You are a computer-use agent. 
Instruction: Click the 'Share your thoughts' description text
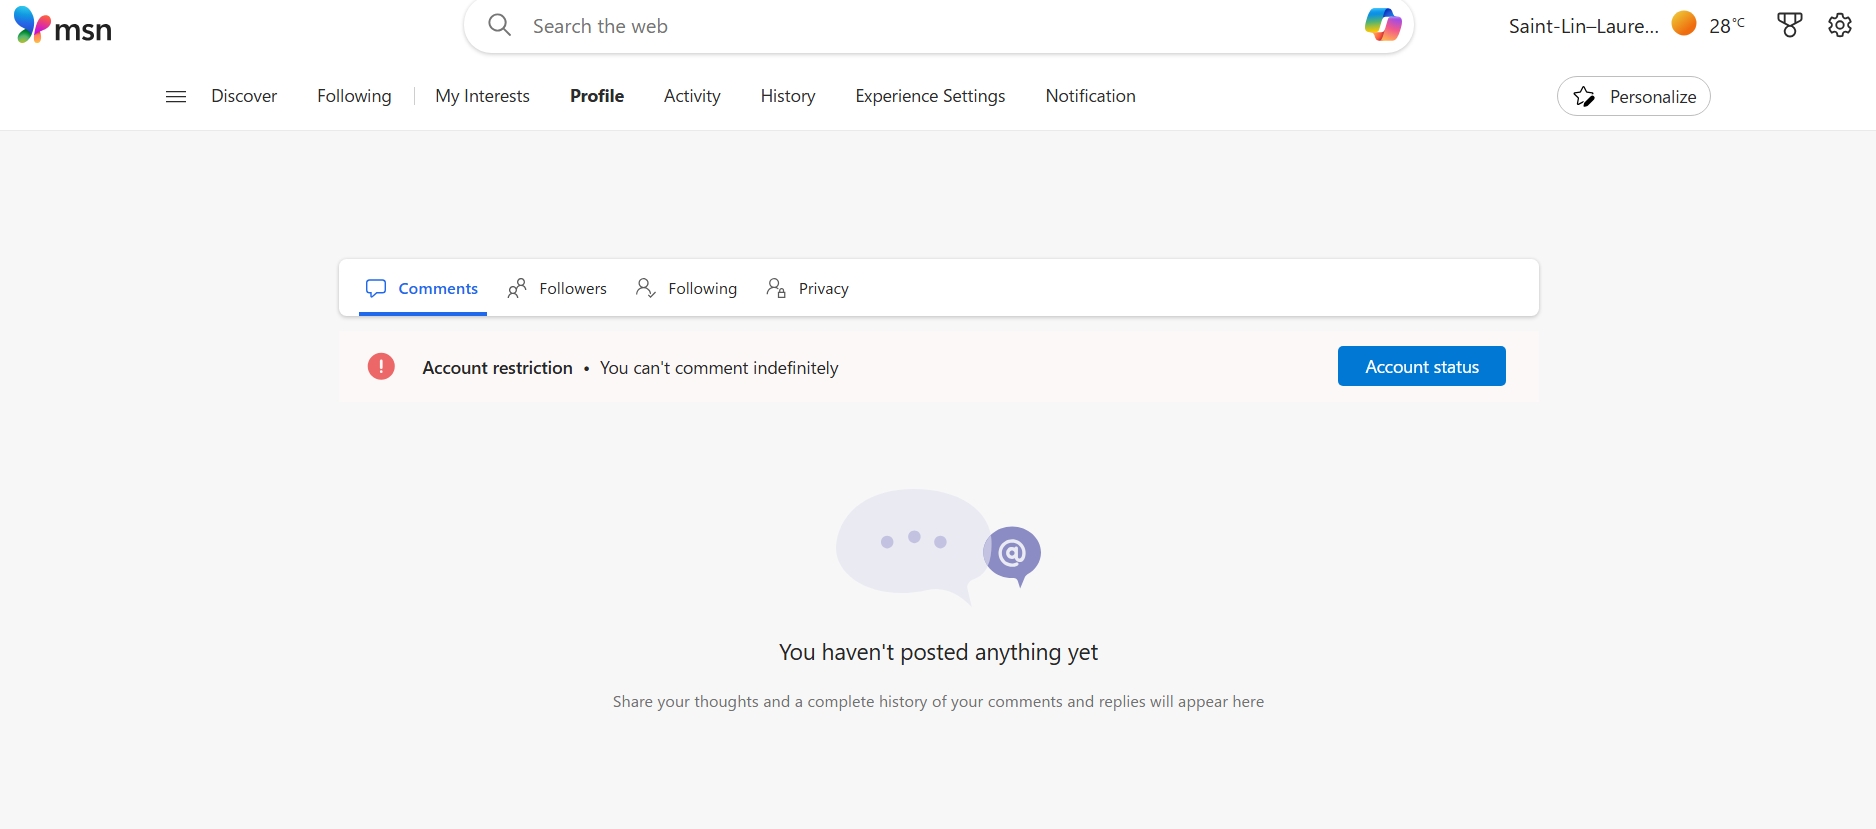(938, 702)
